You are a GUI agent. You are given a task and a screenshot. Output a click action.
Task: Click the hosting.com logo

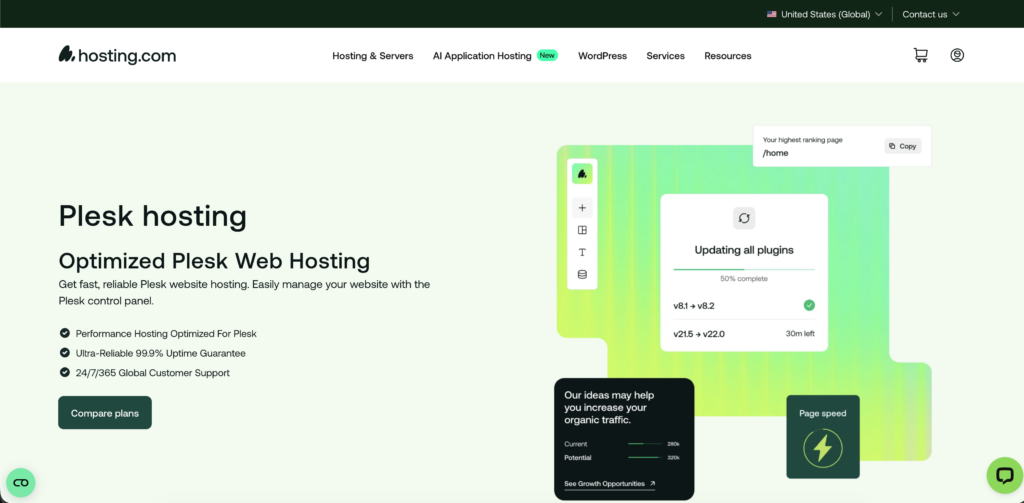(118, 55)
